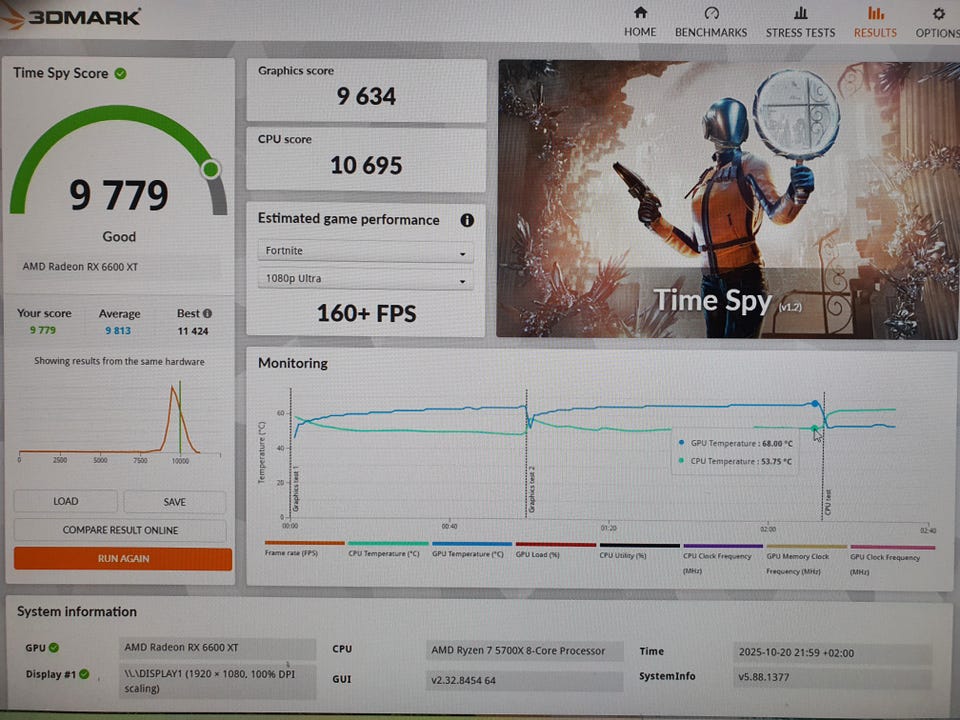Click the Options gear icon
Viewport: 960px width, 720px height.
click(939, 13)
